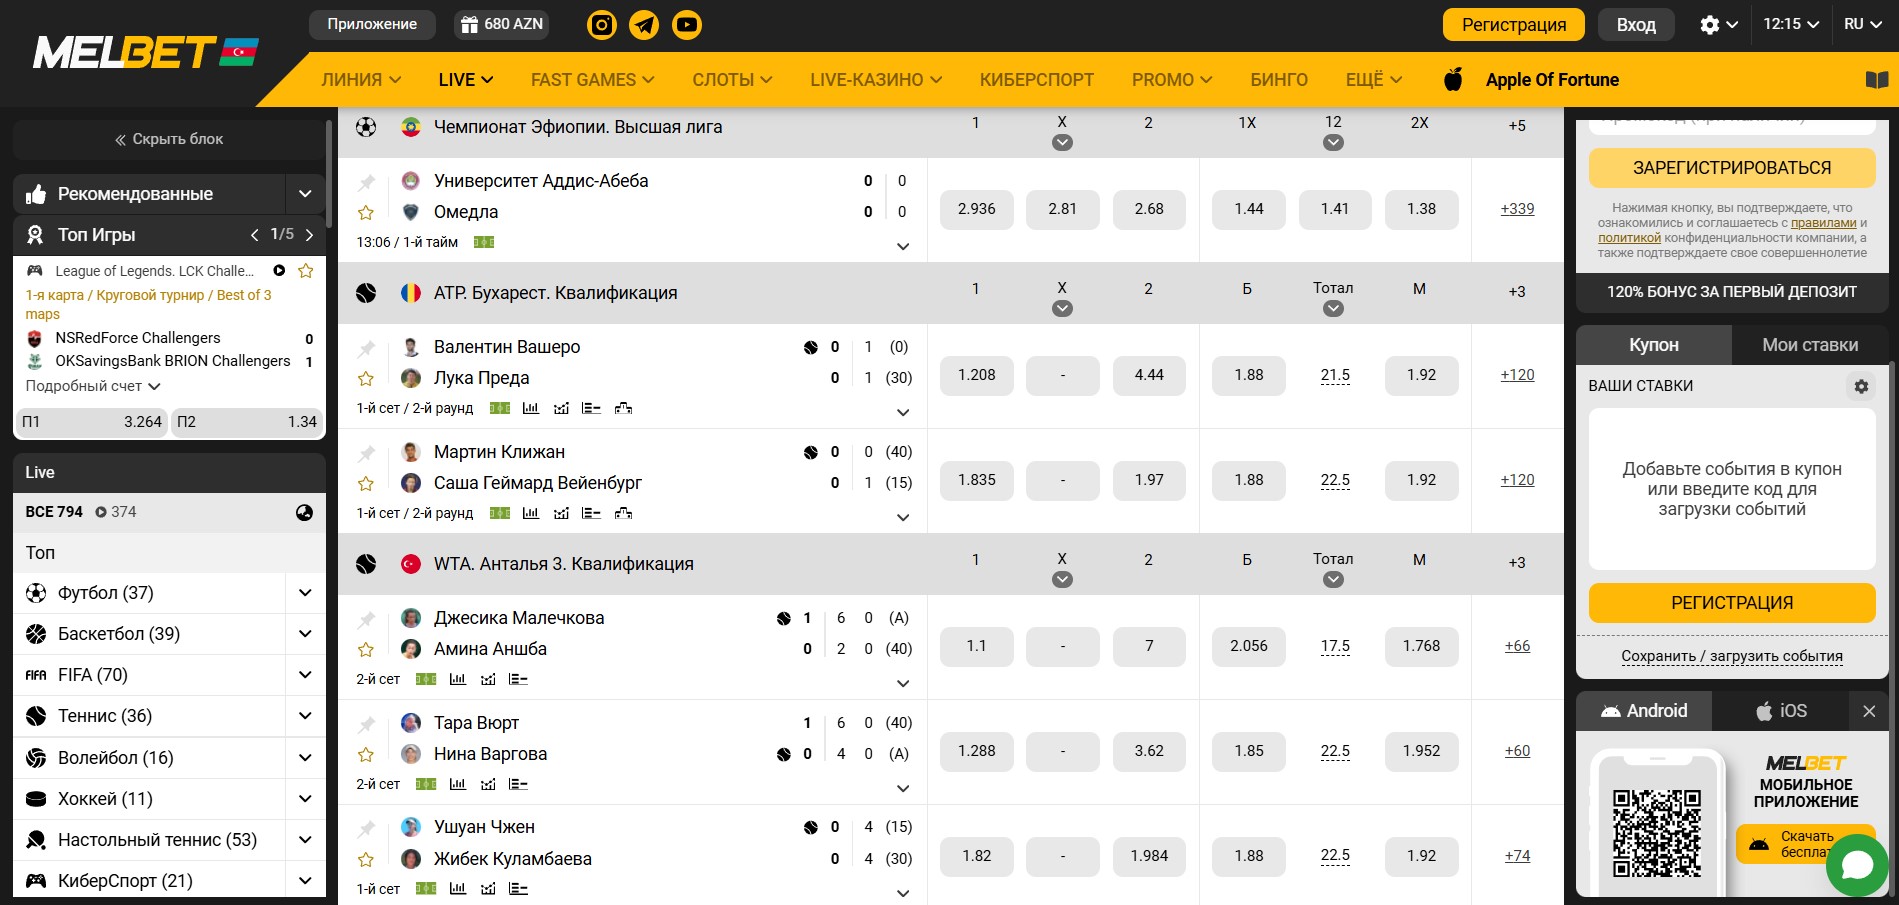
Task: Open the settings gear in top bar
Action: (x=1718, y=24)
